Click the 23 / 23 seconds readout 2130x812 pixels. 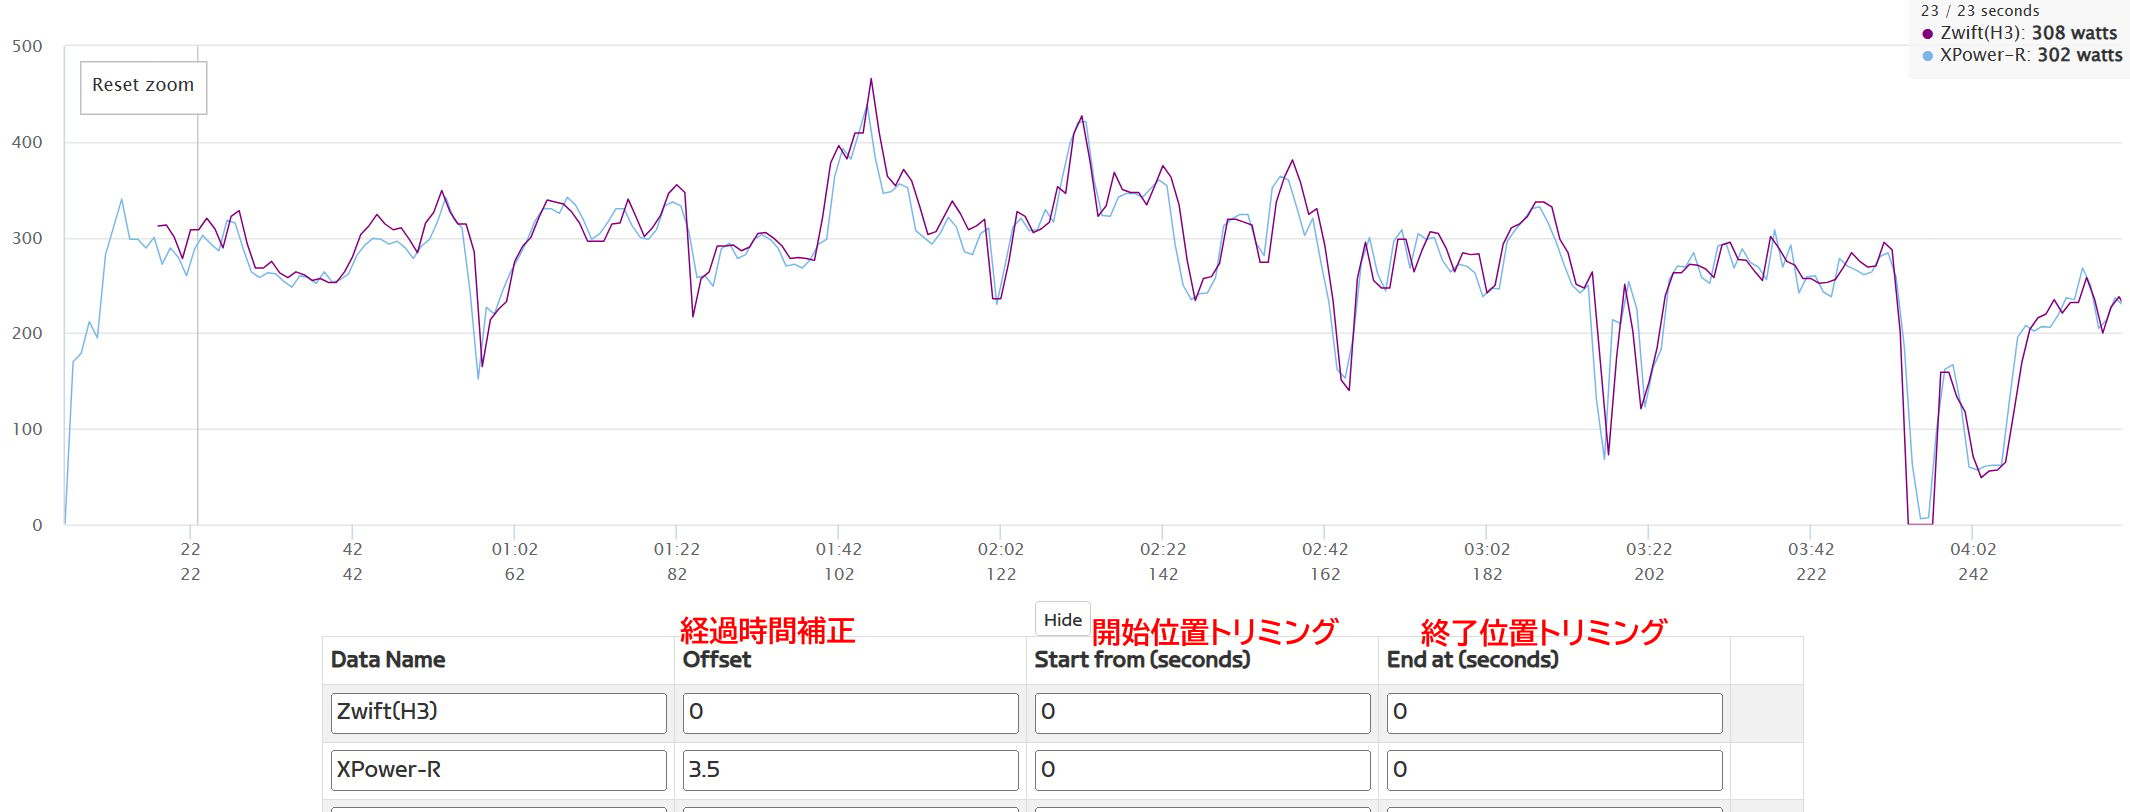[x=1979, y=11]
